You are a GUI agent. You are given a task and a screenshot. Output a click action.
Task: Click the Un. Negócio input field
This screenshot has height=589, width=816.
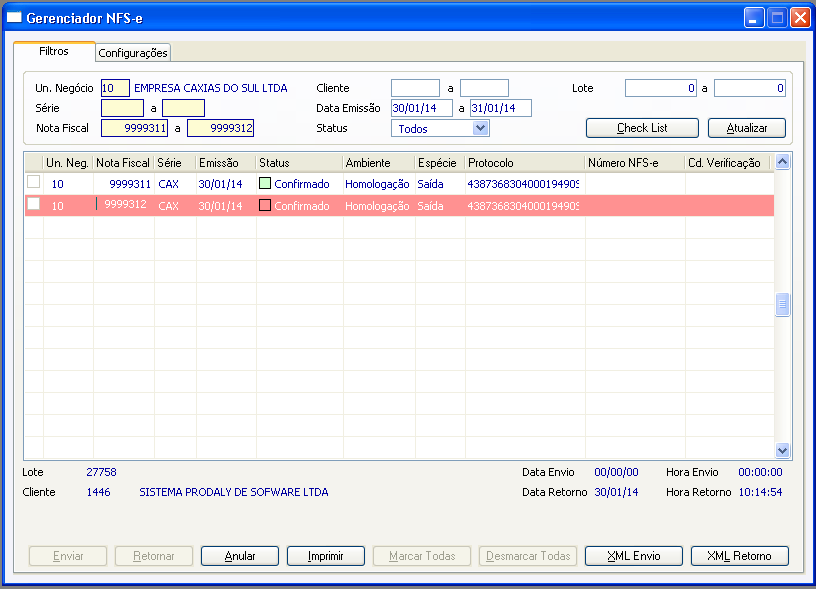[x=115, y=88]
